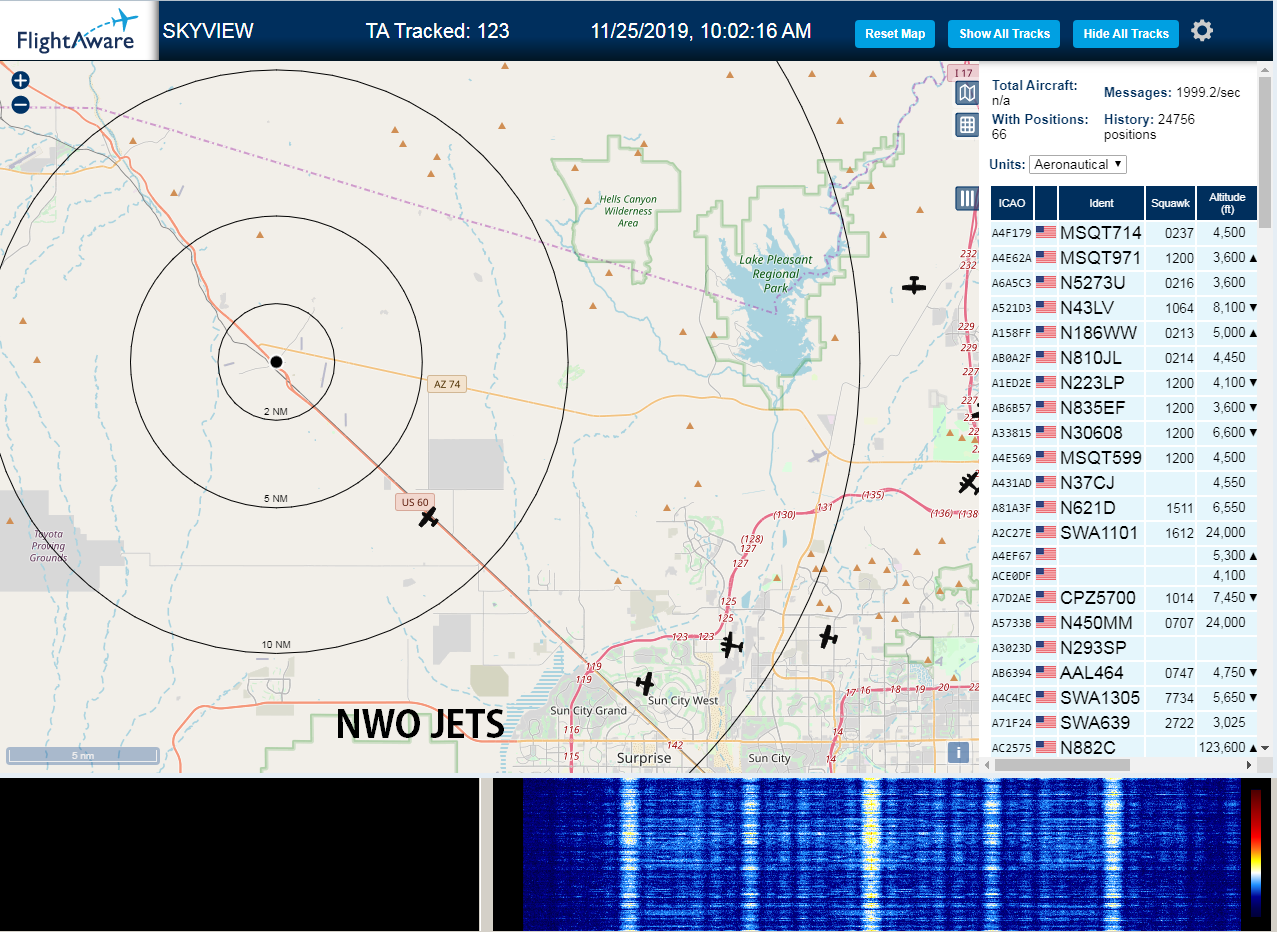This screenshot has width=1277, height=933.
Task: Select the aircraft over Sun City Grand
Action: point(645,684)
